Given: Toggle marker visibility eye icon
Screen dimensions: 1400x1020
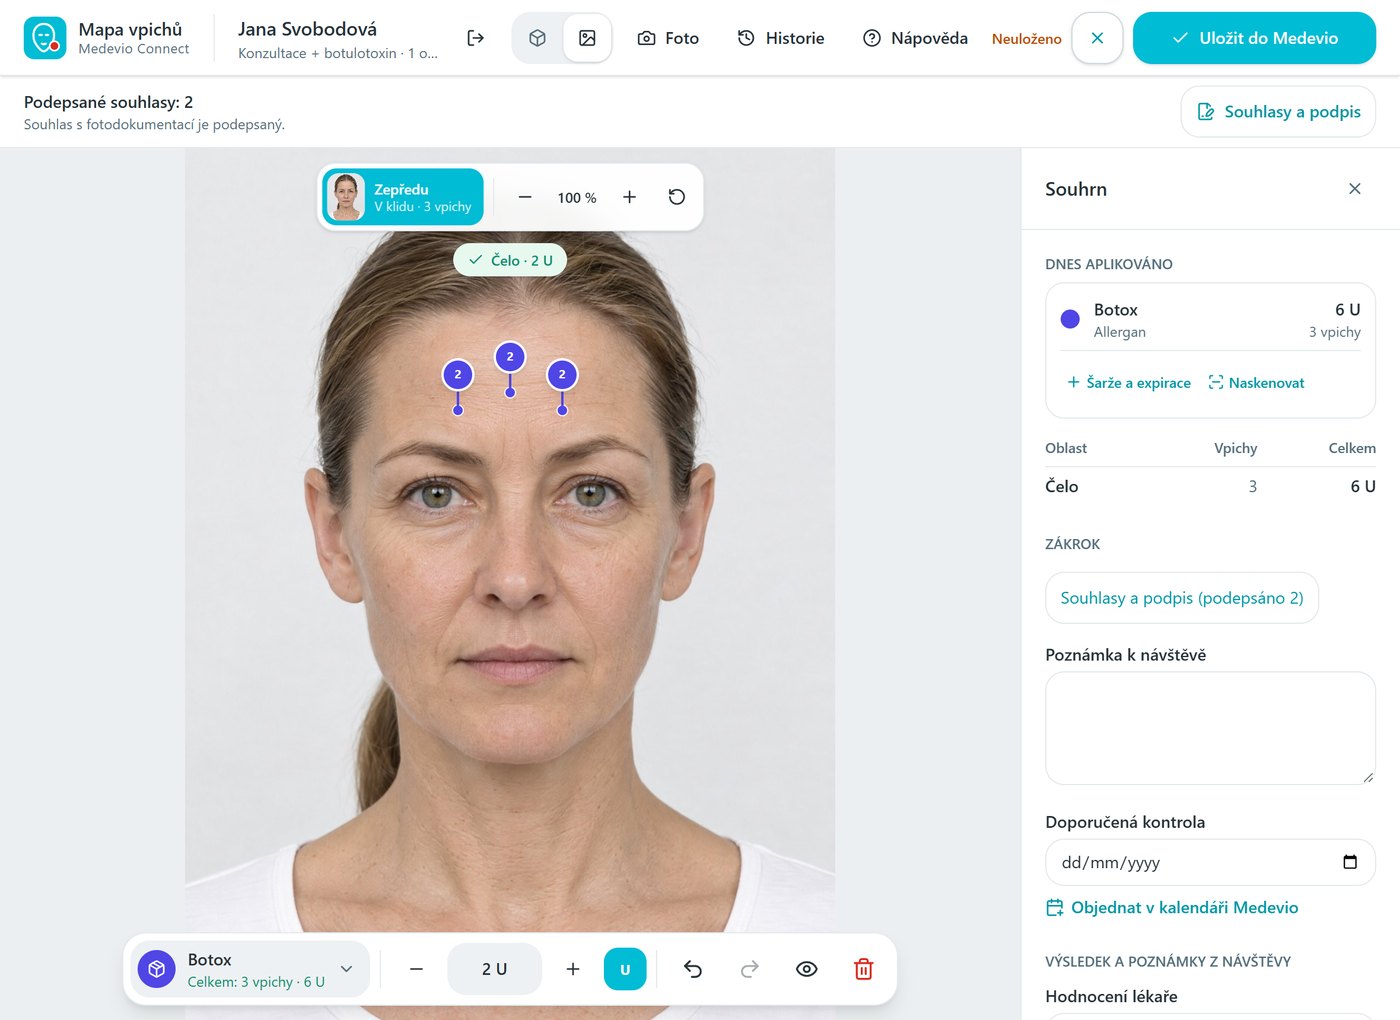Looking at the screenshot, I should 807,969.
